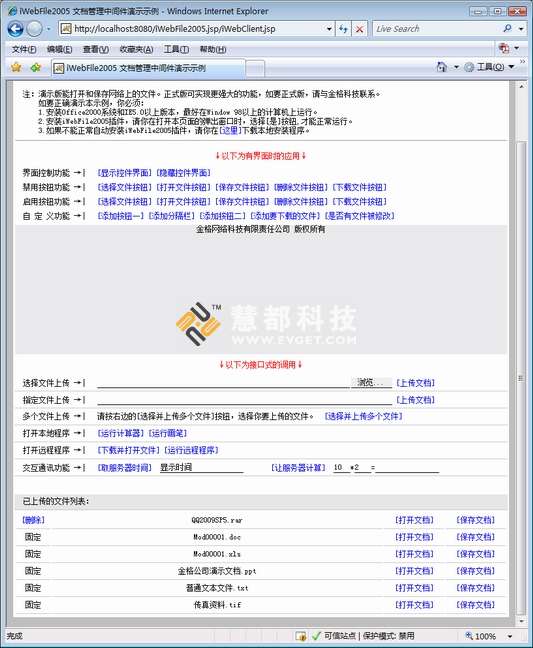Viewport: 533px width, 648px height.
Task: Click the browser Back arrow button
Action: [x=15, y=29]
